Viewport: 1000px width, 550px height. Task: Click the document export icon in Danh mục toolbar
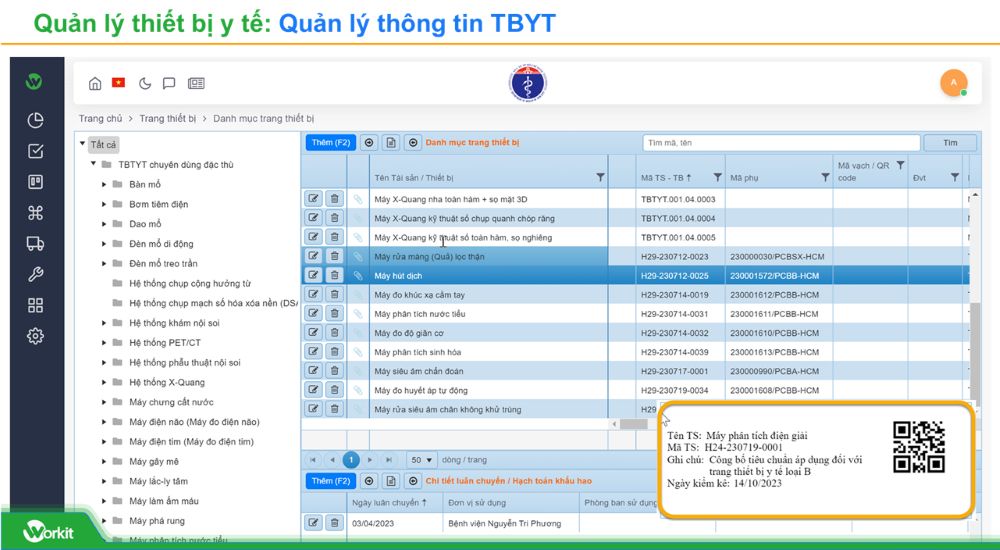point(391,142)
